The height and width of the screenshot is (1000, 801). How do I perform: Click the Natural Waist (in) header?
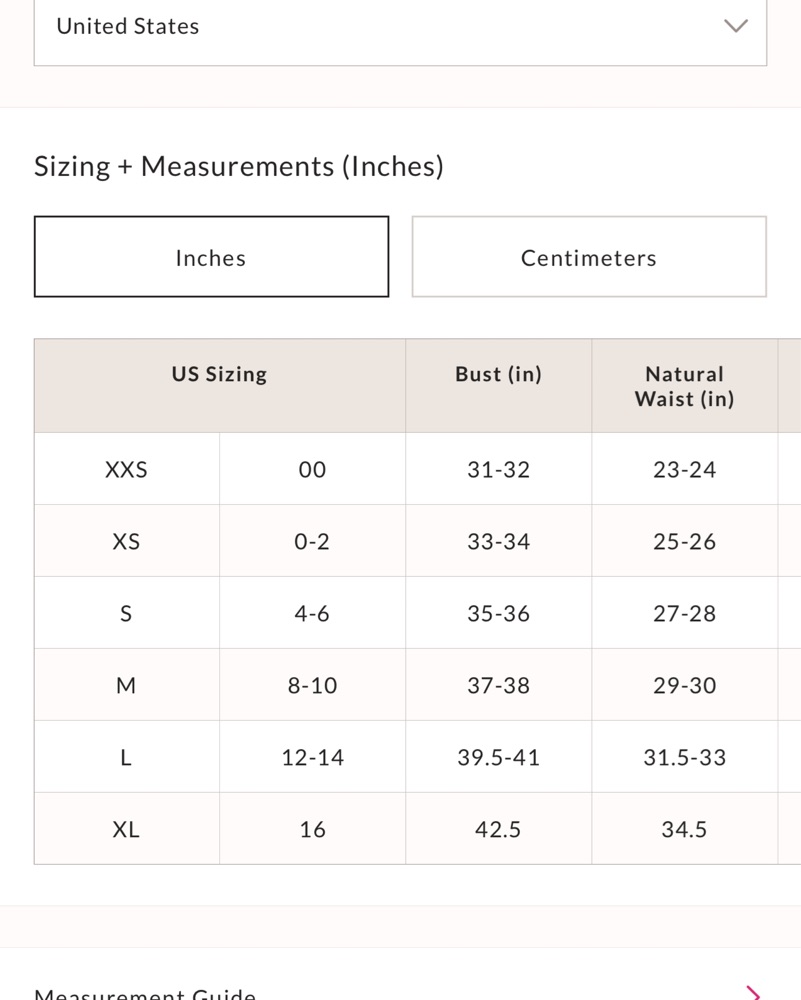(684, 386)
